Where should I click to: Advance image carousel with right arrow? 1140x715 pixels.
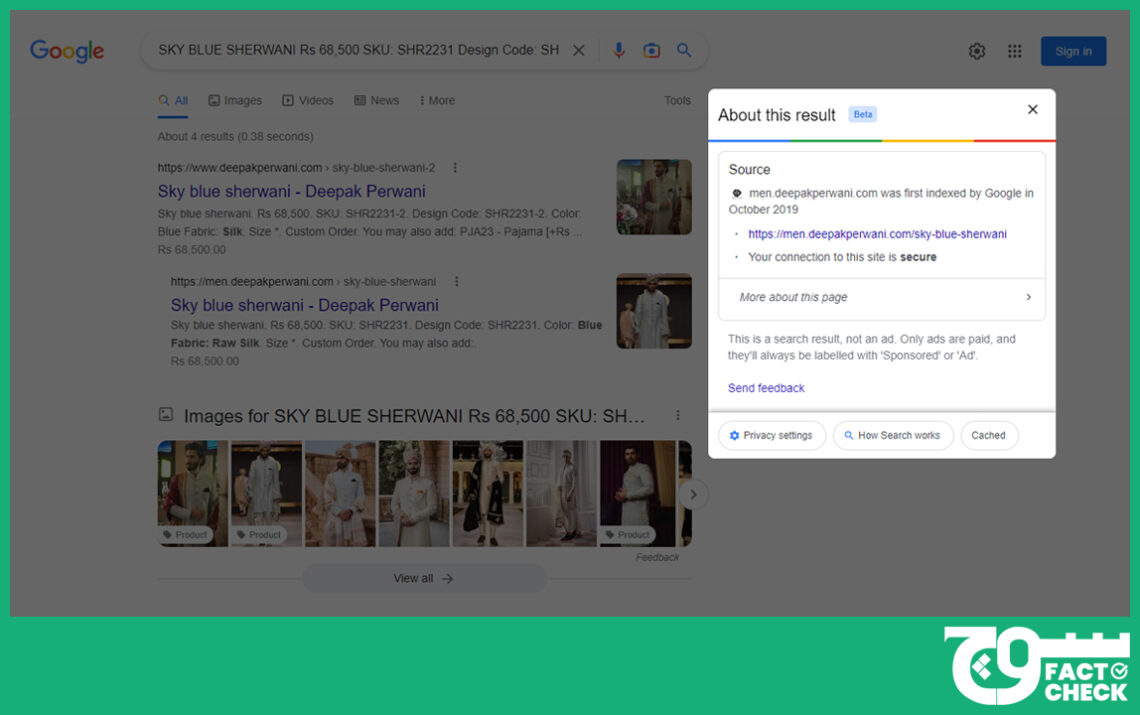(x=694, y=495)
